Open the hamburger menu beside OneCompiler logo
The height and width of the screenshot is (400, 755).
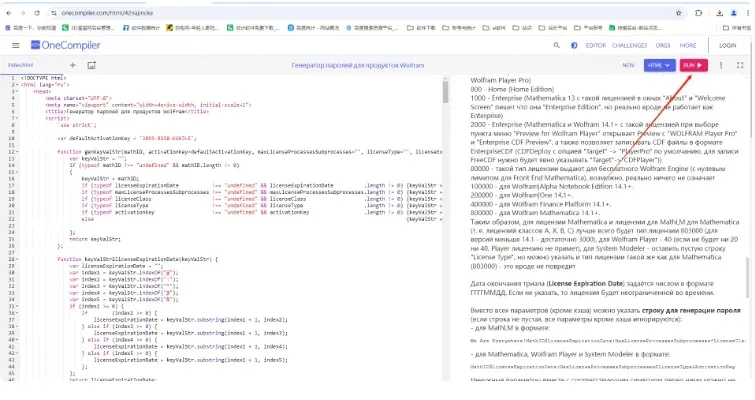[16, 45]
